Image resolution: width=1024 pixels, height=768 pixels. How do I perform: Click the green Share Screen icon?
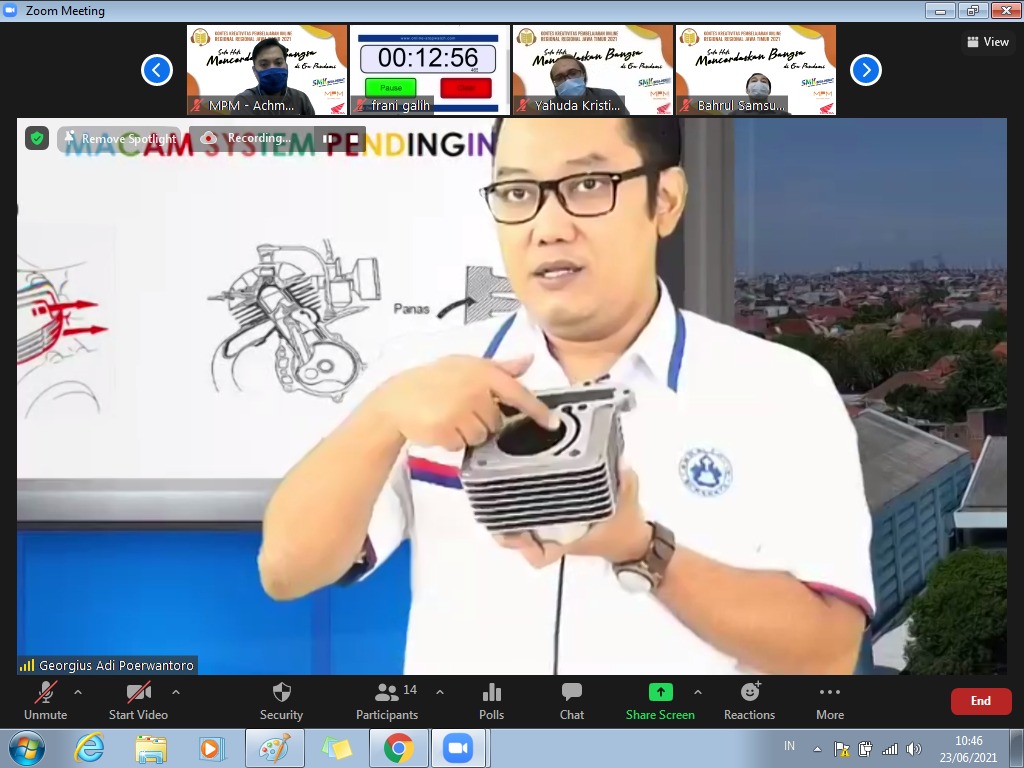click(x=660, y=692)
